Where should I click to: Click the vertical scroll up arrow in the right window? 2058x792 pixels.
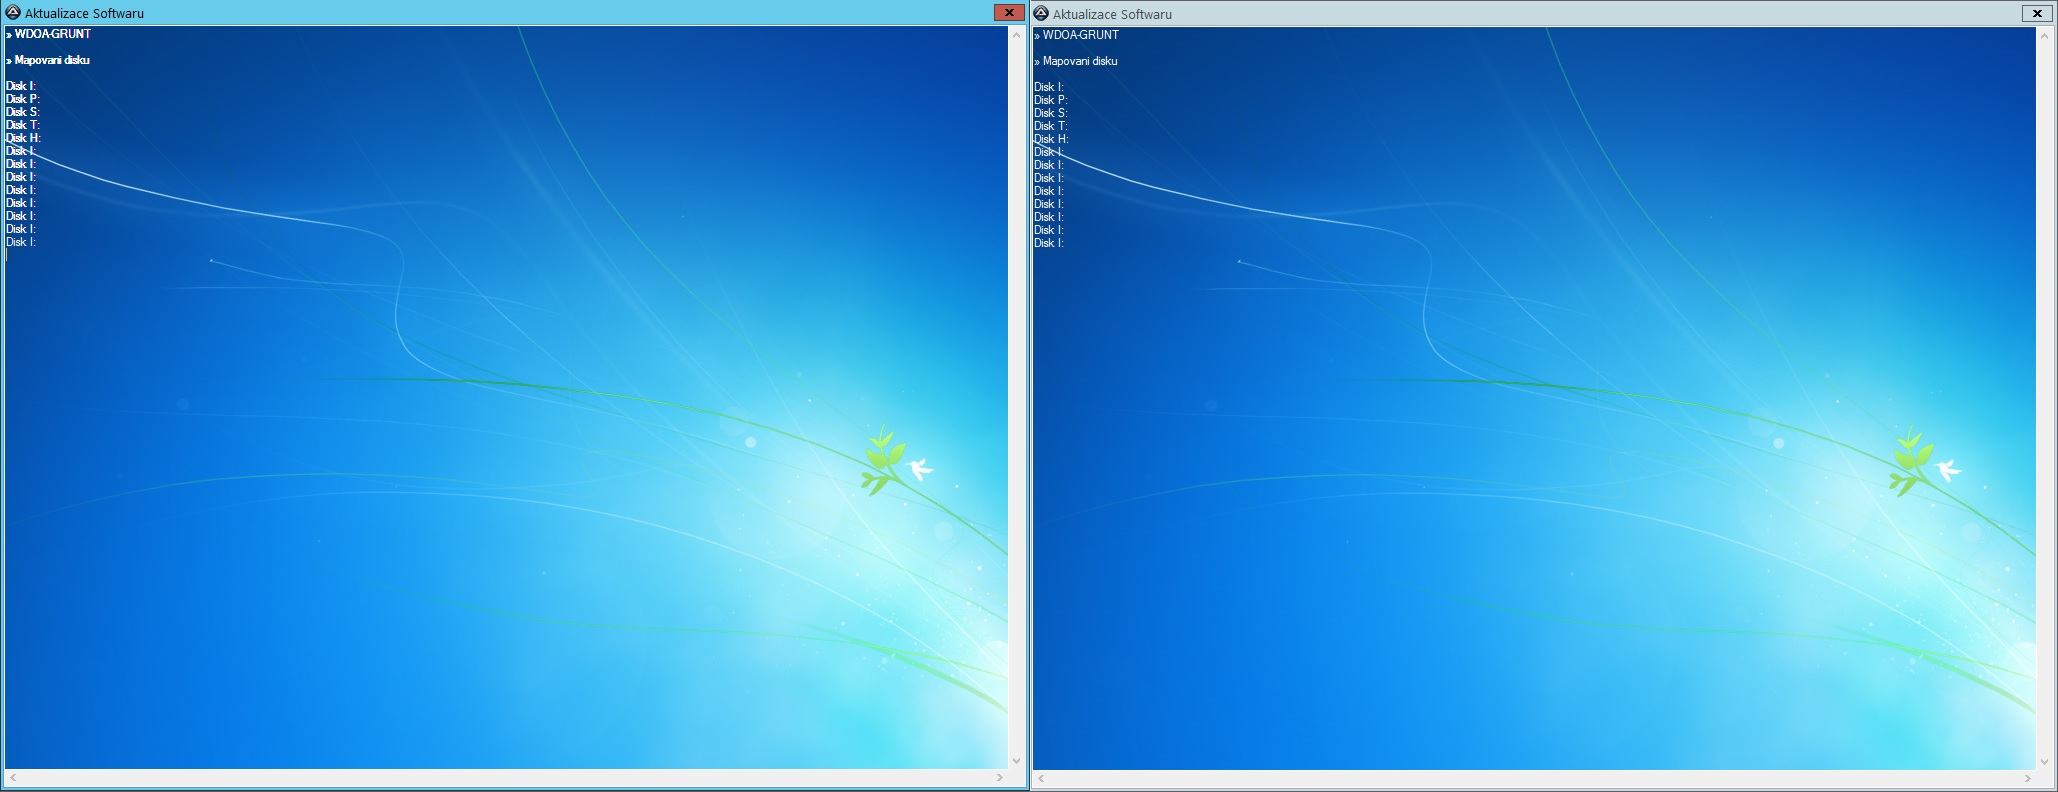pos(2044,36)
